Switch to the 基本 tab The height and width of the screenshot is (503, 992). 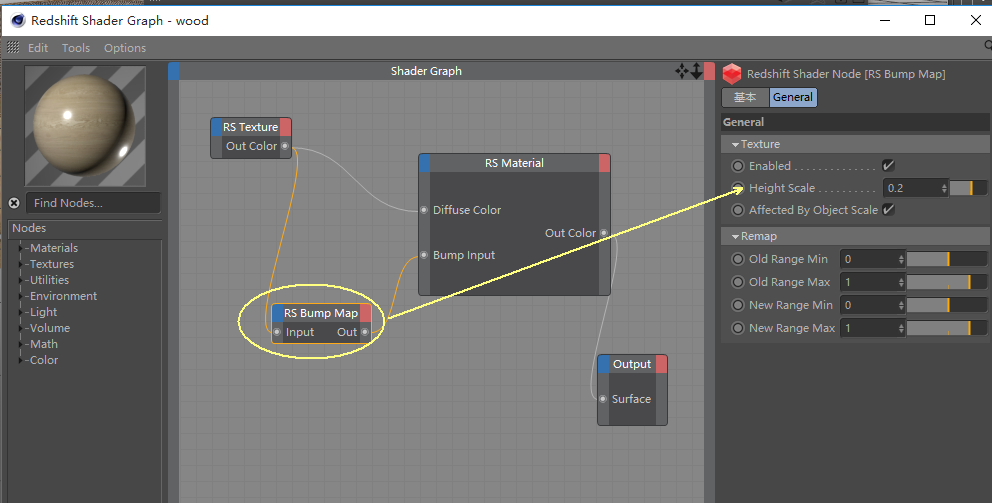click(745, 97)
